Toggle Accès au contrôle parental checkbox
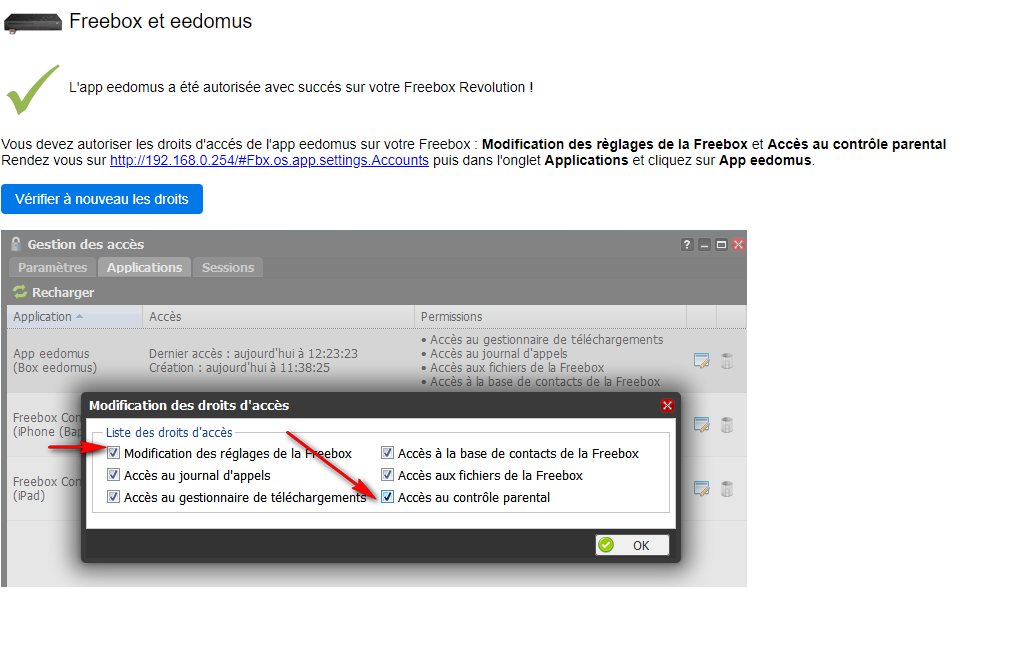1022x649 pixels. tap(388, 497)
